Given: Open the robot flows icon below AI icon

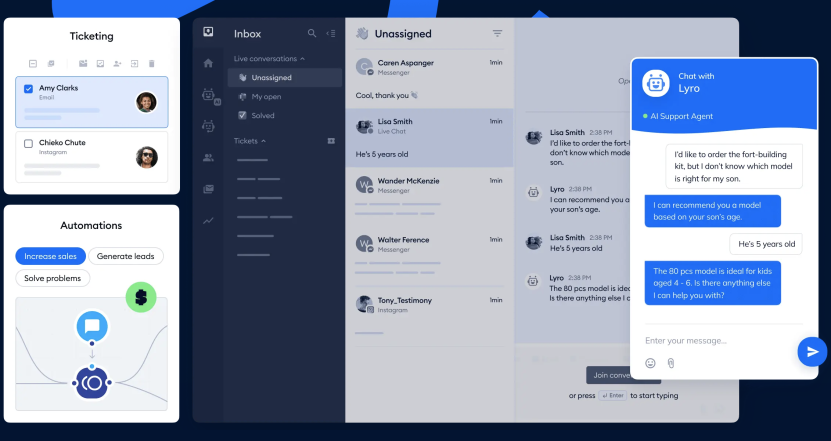Looking at the screenshot, I should 208,126.
